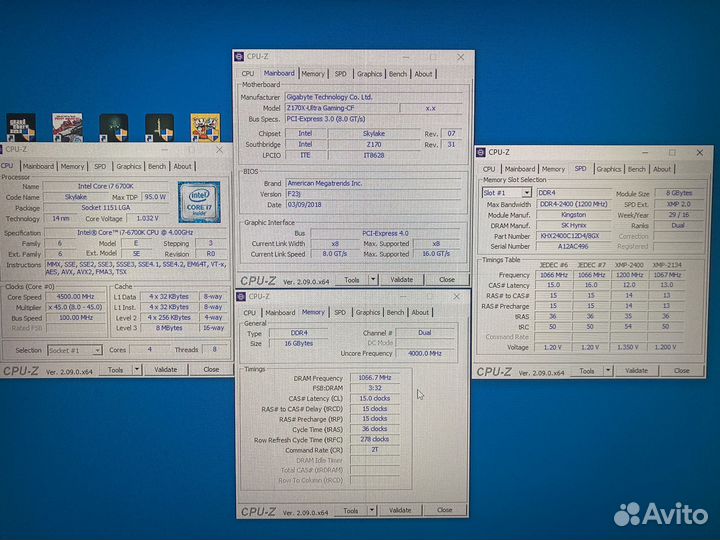The width and height of the screenshot is (720, 540).
Task: Click CPU-Z title icon in Mainboard window
Action: point(239,56)
